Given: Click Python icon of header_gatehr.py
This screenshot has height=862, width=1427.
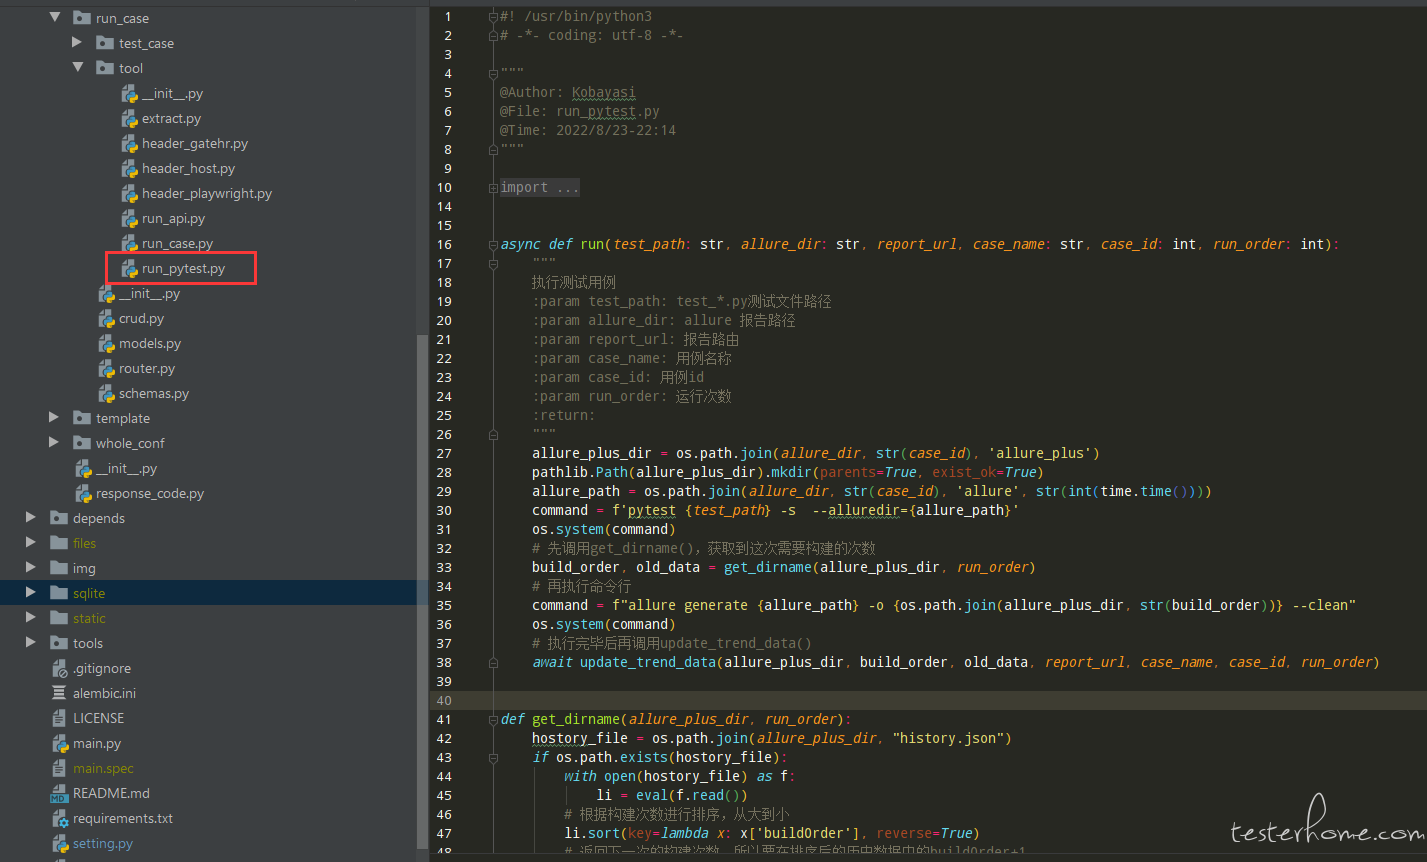Looking at the screenshot, I should coord(129,143).
